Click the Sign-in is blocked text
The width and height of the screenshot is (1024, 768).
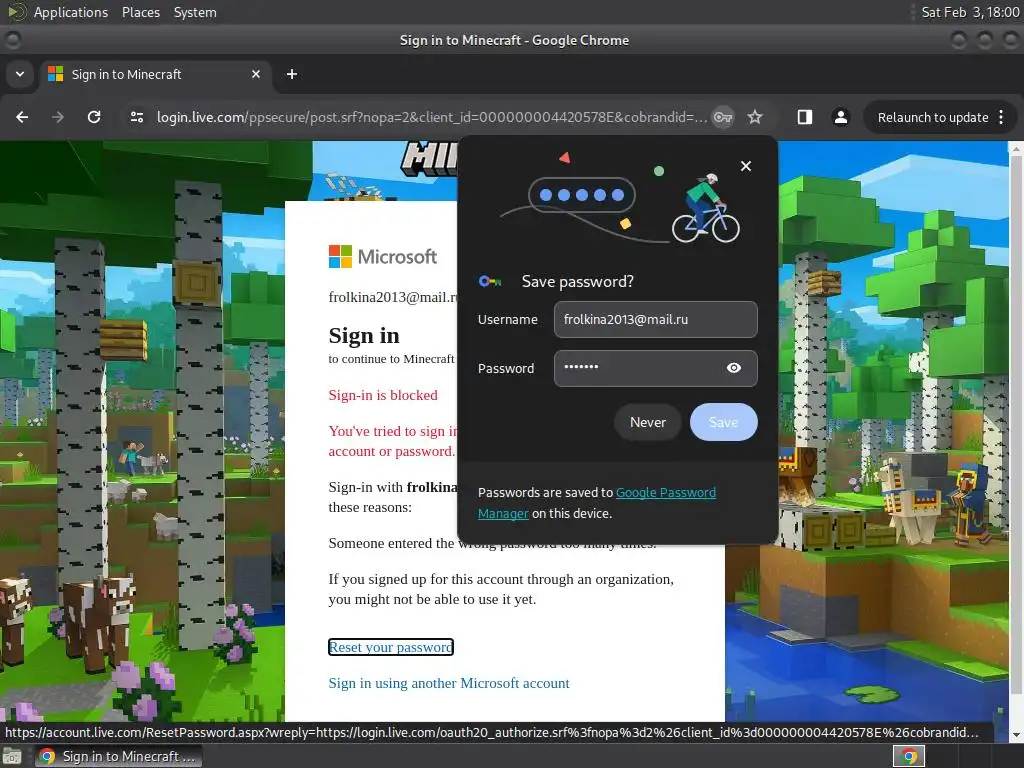(383, 395)
